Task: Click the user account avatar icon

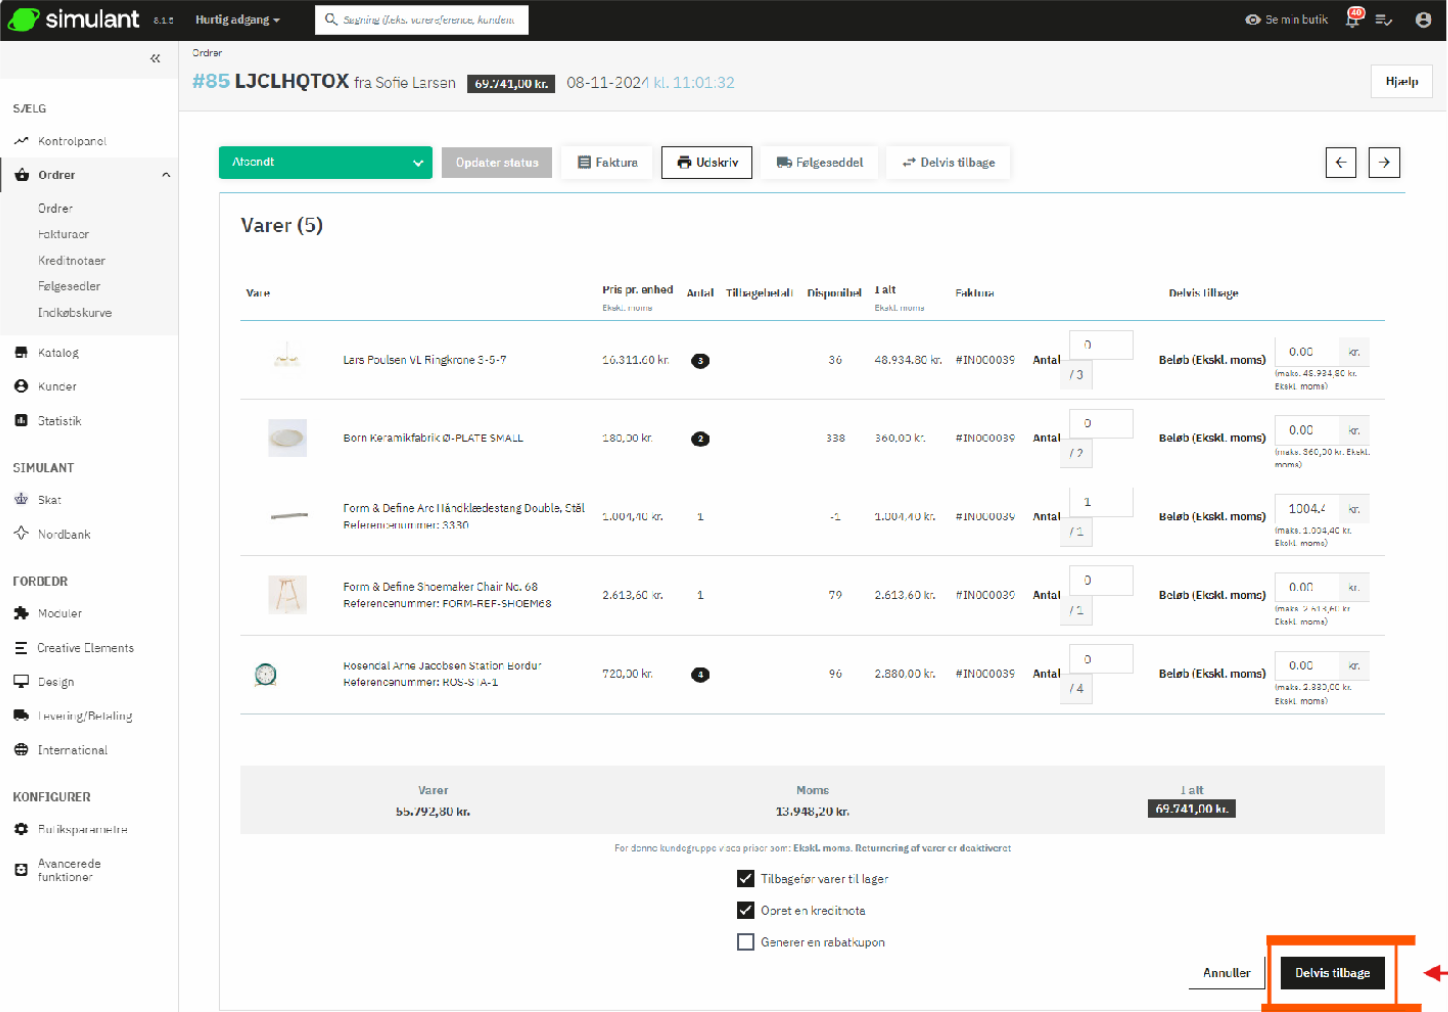Action: (1423, 20)
